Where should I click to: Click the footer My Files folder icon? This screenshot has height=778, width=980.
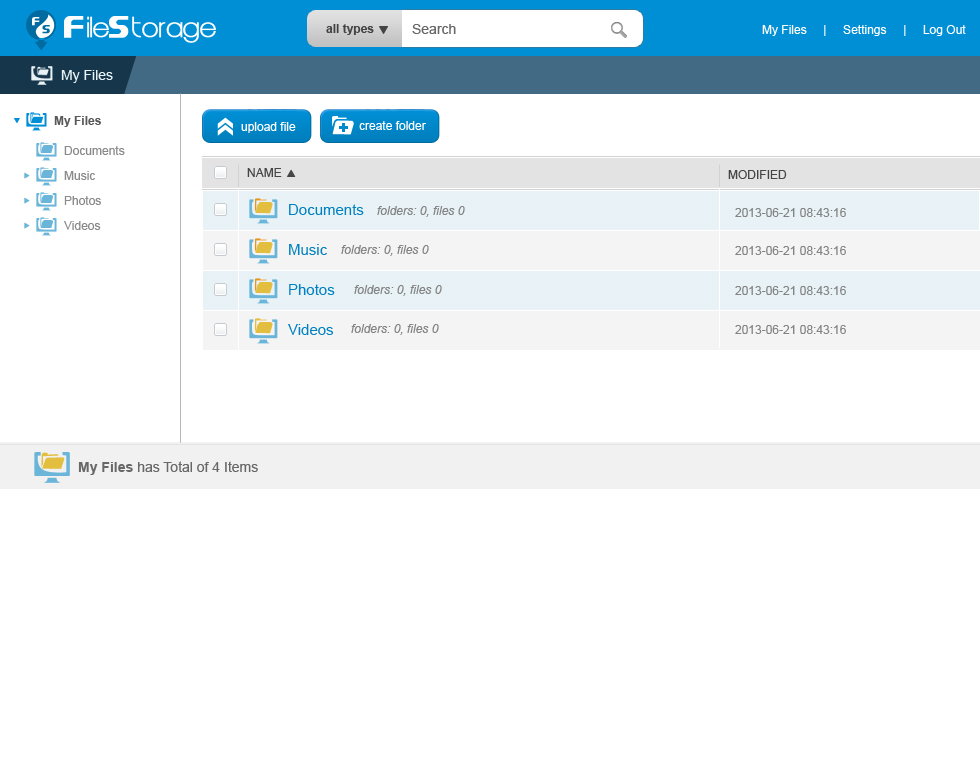[x=52, y=467]
